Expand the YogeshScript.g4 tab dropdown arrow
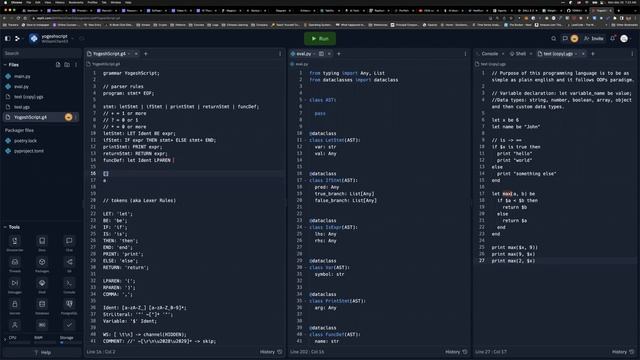The image size is (640, 360). [129, 53]
